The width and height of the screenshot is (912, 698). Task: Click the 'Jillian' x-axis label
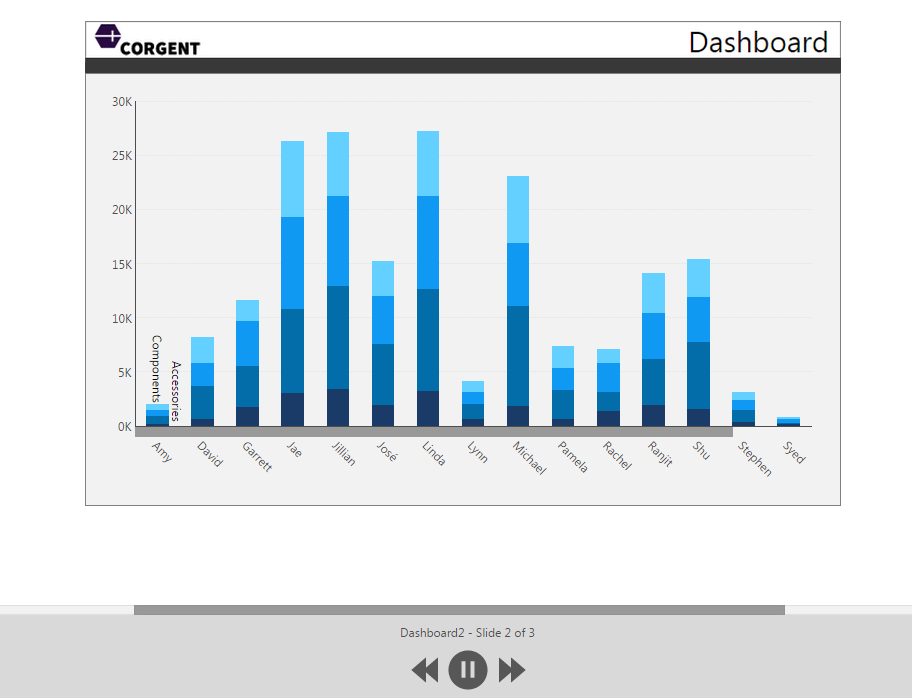[343, 454]
